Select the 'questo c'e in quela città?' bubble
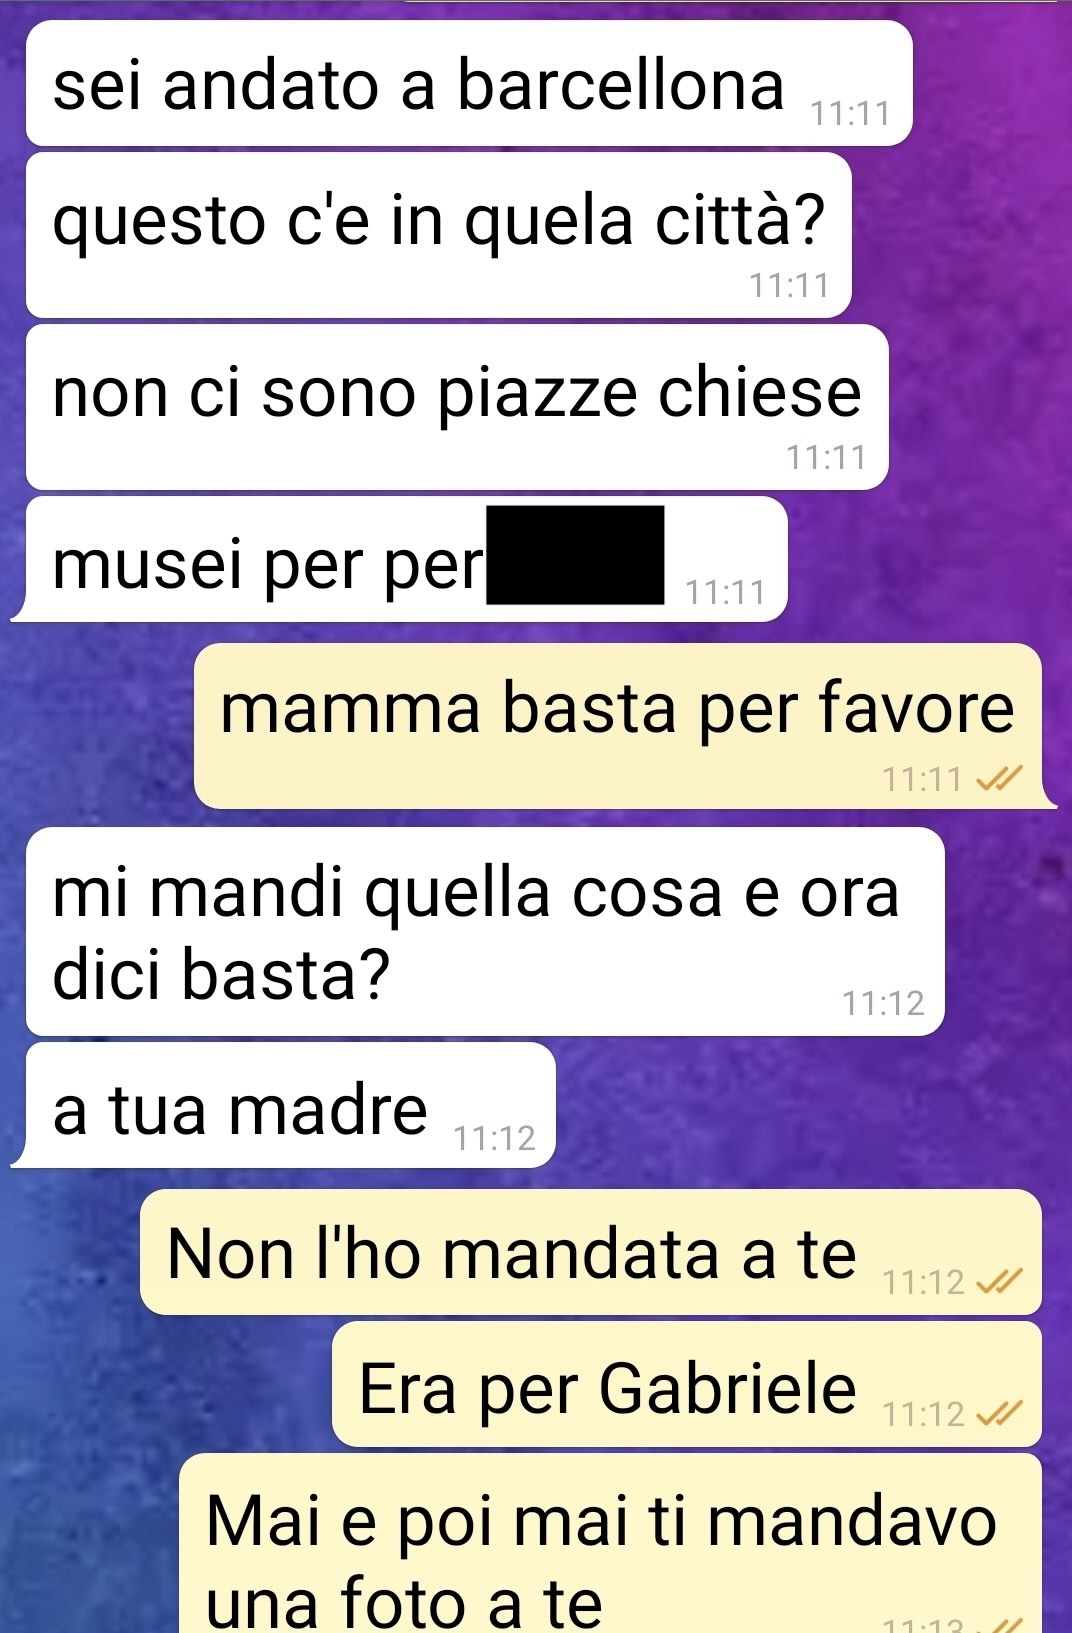This screenshot has width=1072, height=1633. [438, 235]
